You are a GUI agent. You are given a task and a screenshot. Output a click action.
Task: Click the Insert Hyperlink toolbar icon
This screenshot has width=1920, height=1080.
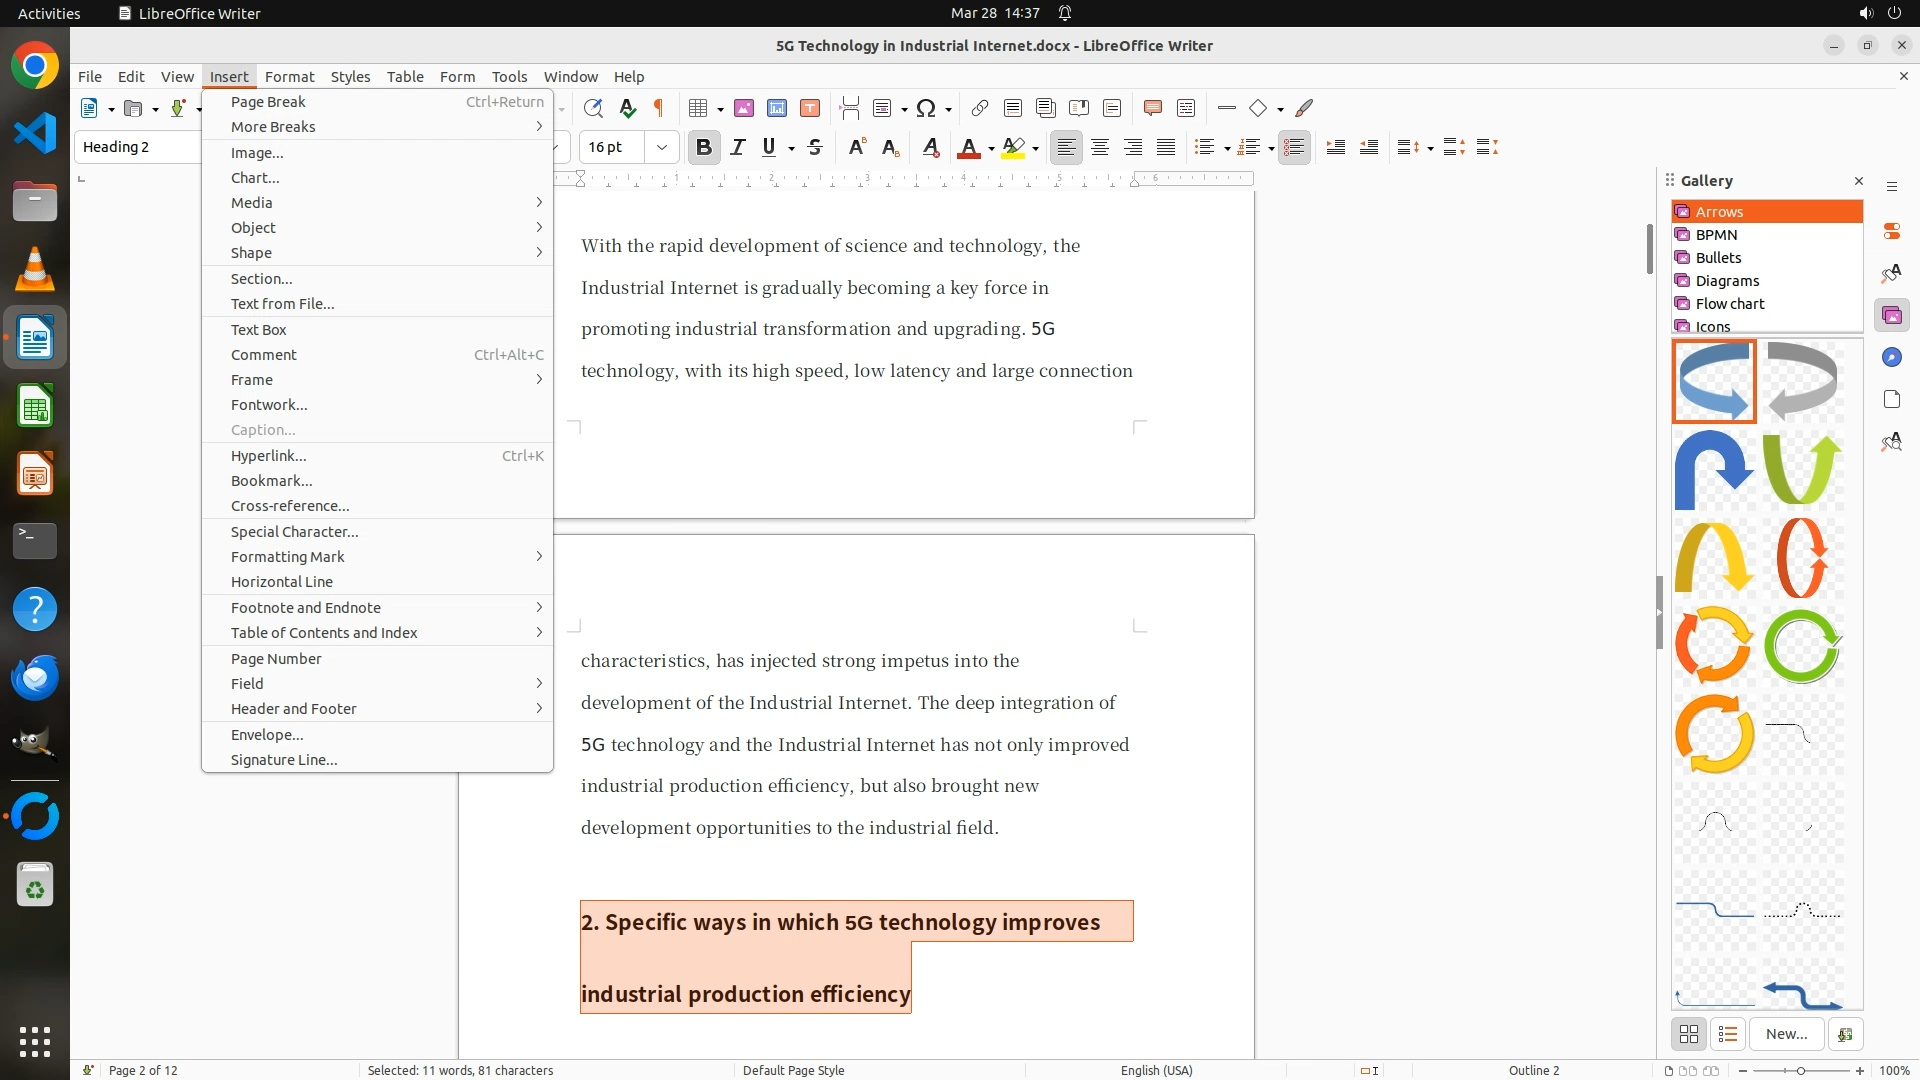point(980,108)
